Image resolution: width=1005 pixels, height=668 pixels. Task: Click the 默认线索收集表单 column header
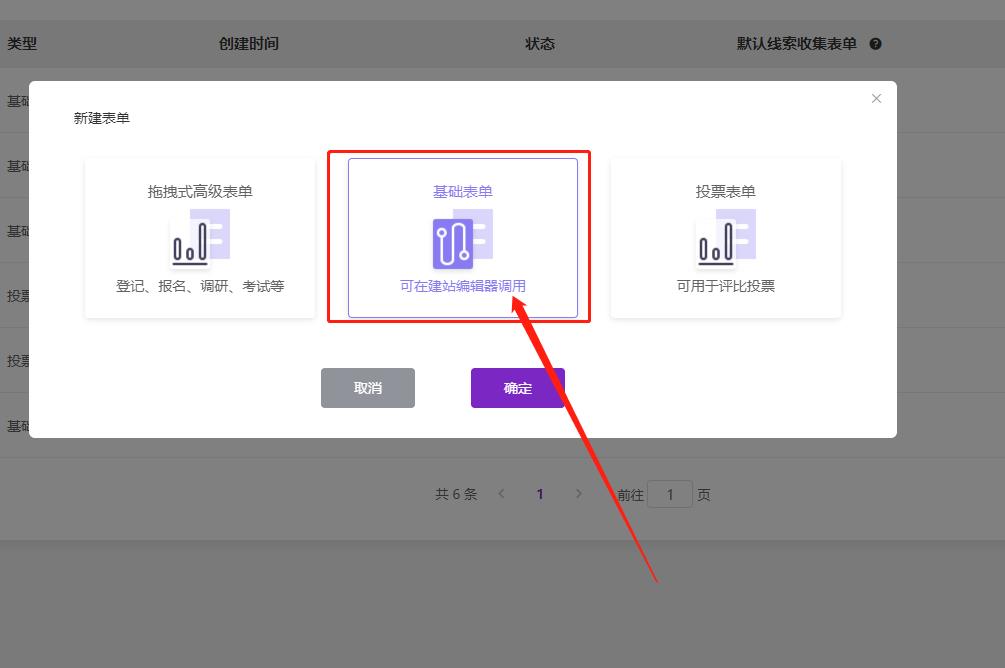coord(795,43)
